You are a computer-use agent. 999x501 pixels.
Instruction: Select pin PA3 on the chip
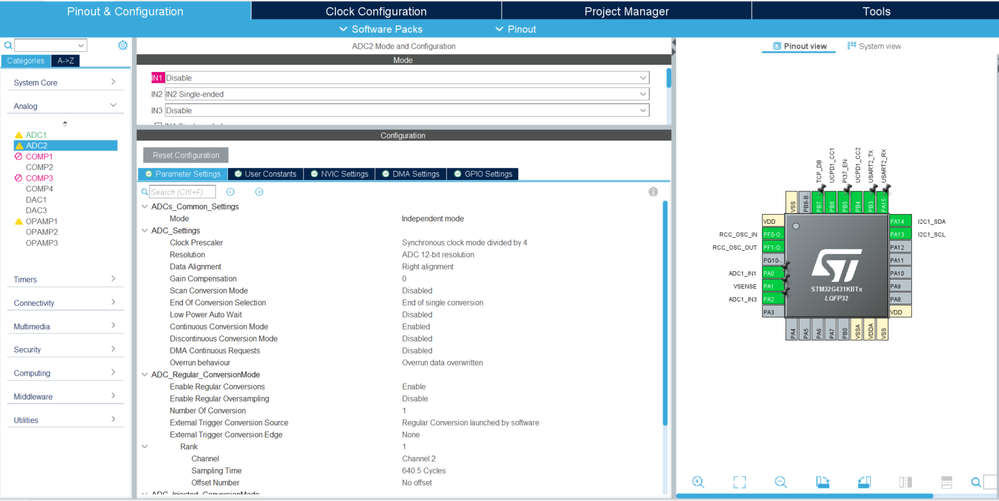tap(773, 312)
